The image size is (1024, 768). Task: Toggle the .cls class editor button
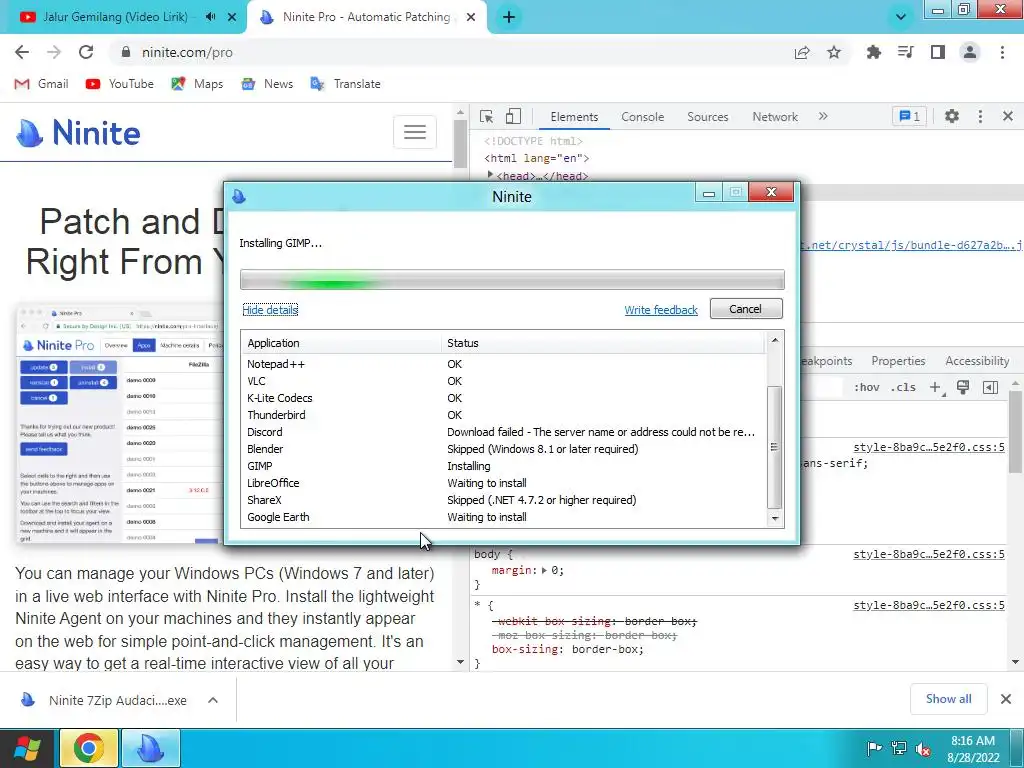coord(903,387)
